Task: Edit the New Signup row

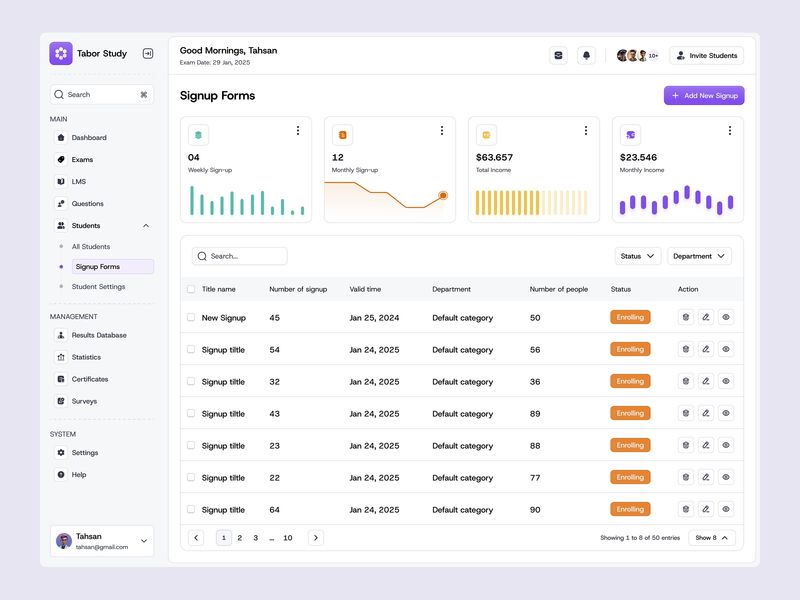Action: click(706, 317)
